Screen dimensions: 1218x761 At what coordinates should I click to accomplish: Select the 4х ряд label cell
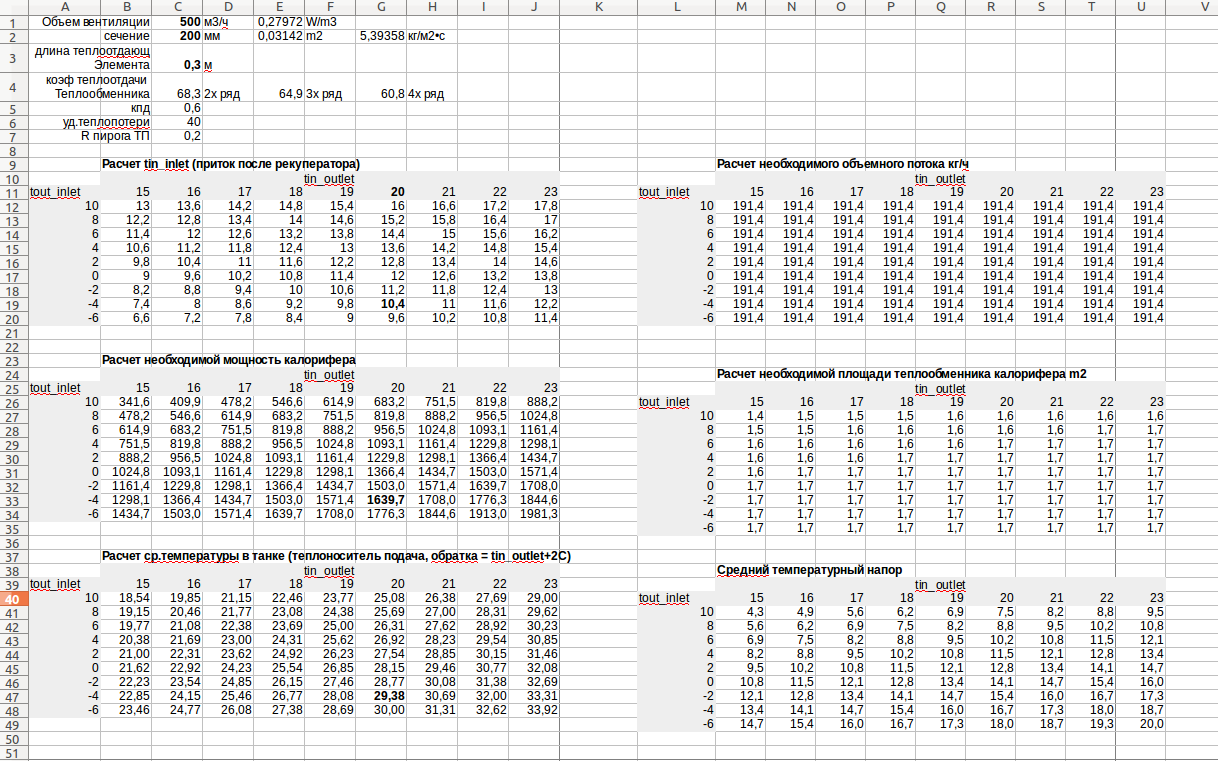427,94
